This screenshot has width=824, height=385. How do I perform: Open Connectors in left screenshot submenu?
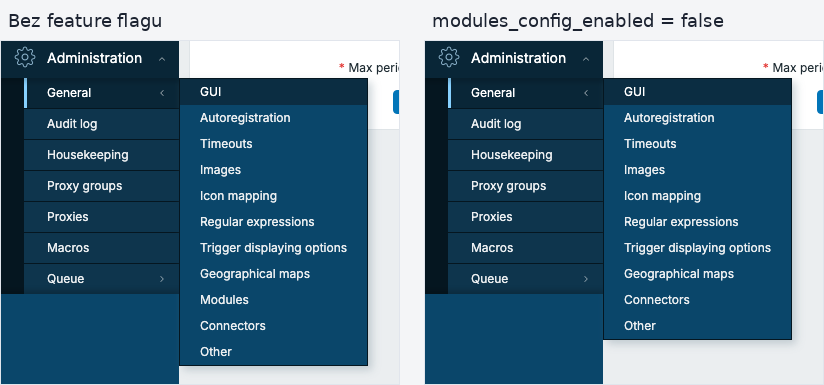273,326
